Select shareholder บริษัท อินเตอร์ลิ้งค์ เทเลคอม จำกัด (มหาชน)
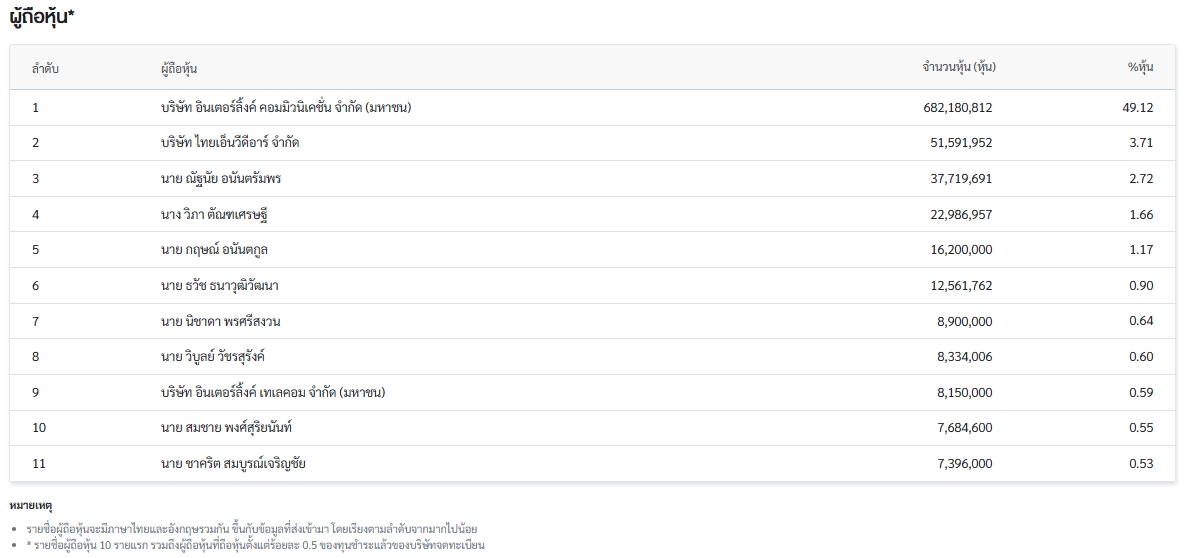This screenshot has height=558, width=1184. point(272,393)
